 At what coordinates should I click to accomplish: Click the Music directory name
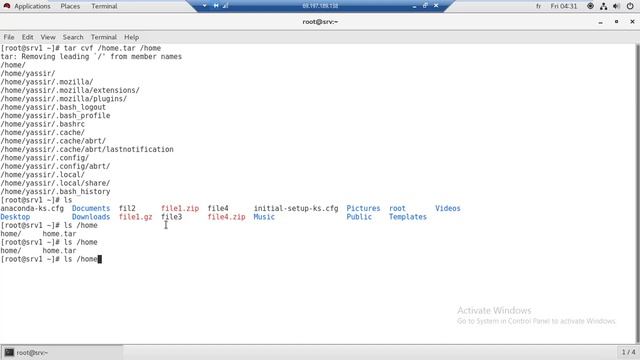[264, 217]
